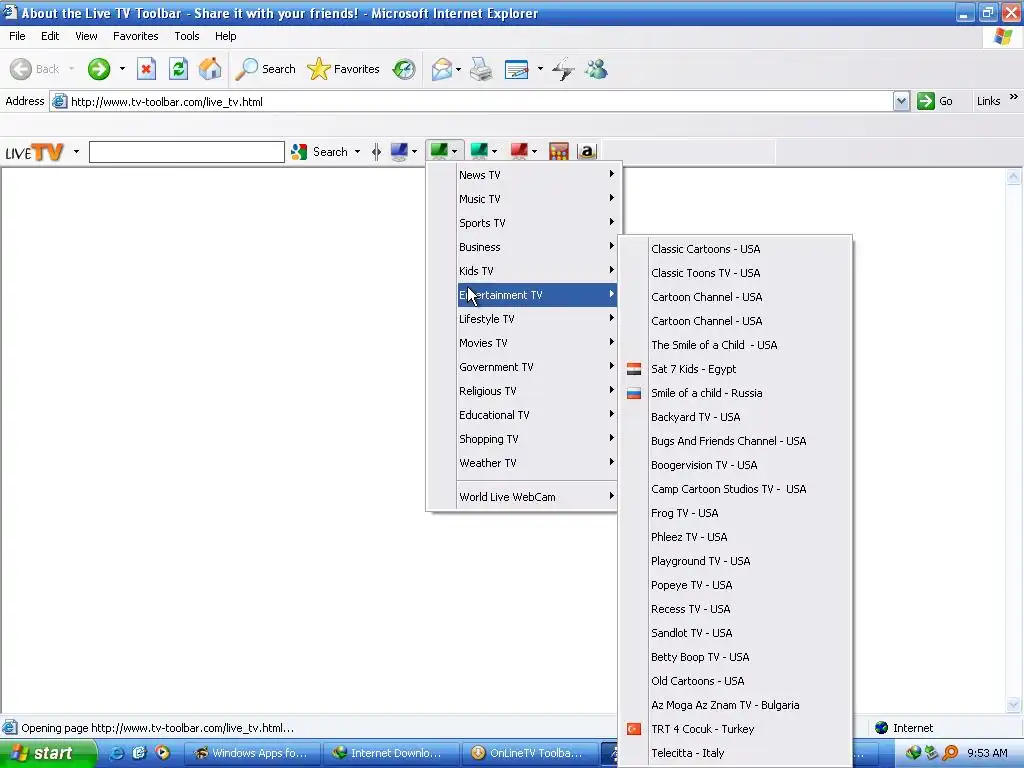Select Classic Cartoons - USA channel
This screenshot has width=1024, height=768.
(x=735, y=249)
